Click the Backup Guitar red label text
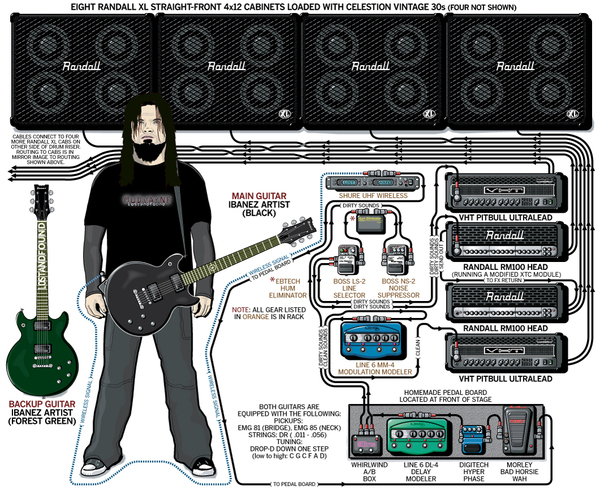Viewport: 600px width, 490px height. click(x=42, y=404)
